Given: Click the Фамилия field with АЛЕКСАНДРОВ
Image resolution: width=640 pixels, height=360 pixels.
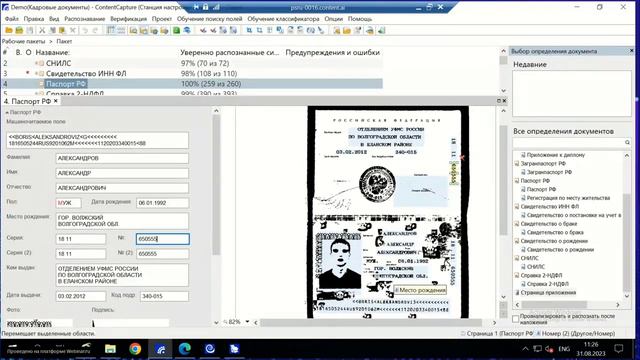Looking at the screenshot, I should pyautogui.click(x=122, y=158).
